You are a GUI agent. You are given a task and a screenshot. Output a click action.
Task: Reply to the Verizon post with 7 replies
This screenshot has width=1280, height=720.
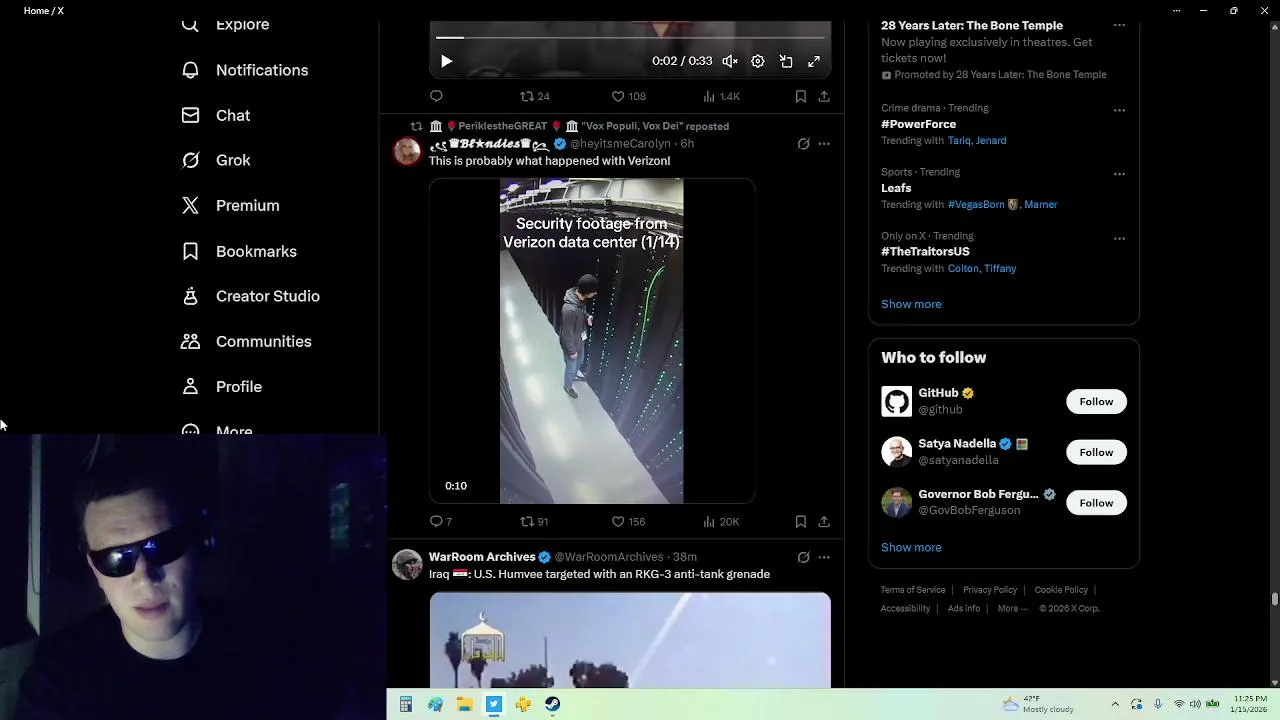[440, 521]
